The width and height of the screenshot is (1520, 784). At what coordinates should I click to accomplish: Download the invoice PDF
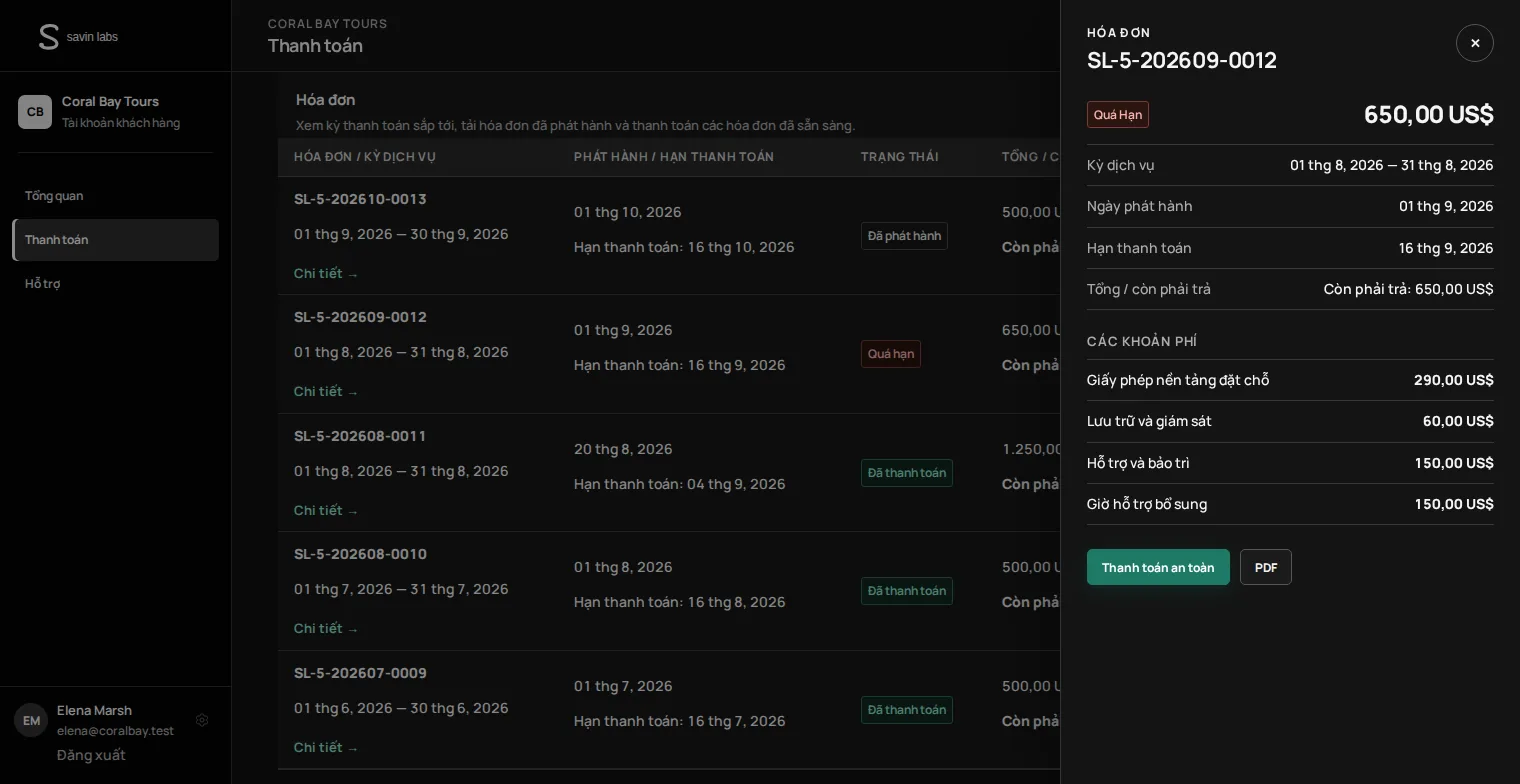1266,567
